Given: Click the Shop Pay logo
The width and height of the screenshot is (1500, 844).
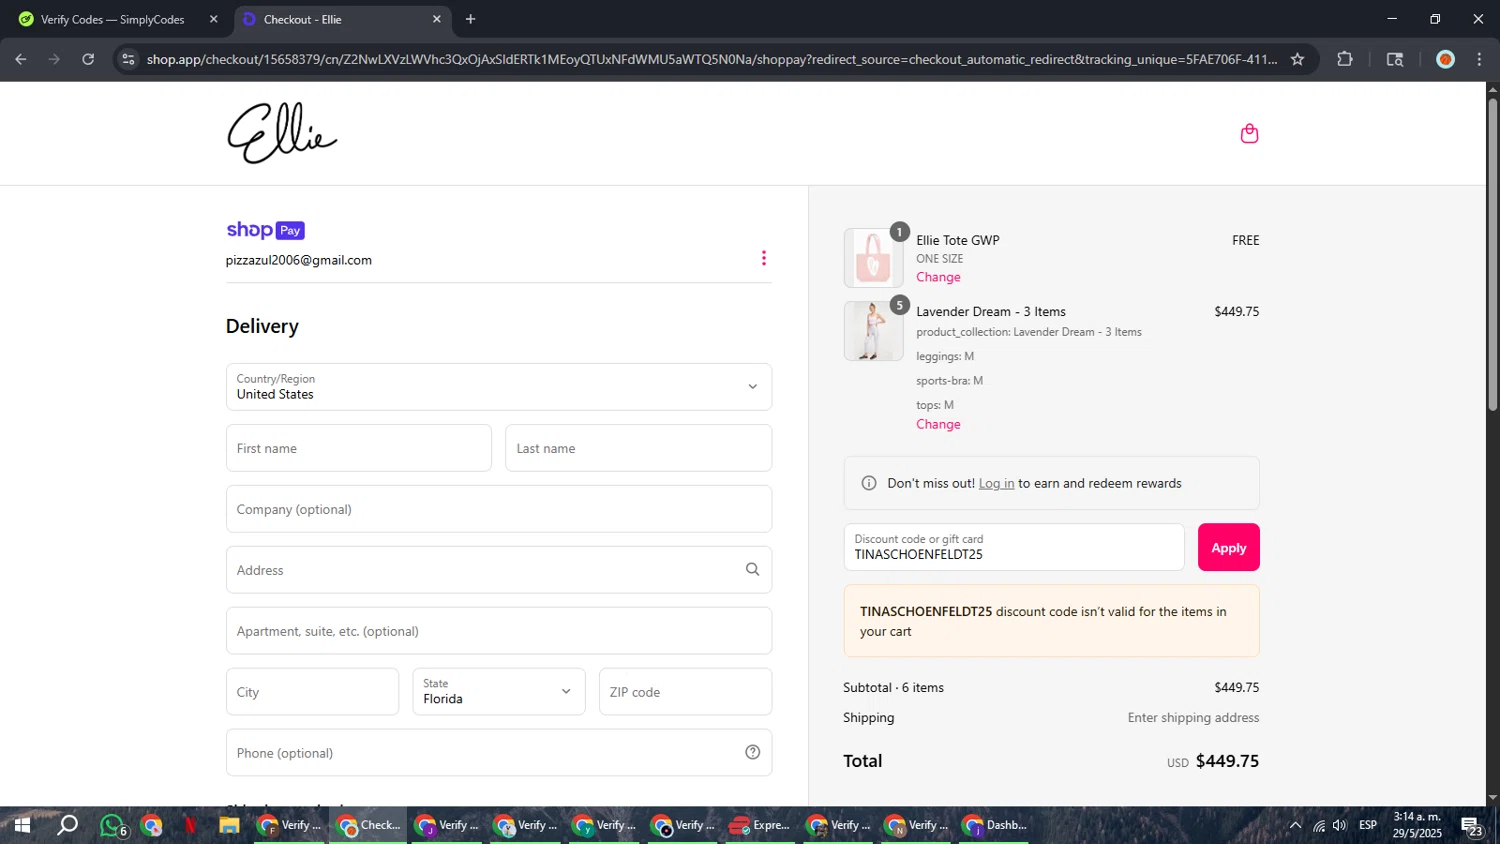Looking at the screenshot, I should tap(265, 230).
